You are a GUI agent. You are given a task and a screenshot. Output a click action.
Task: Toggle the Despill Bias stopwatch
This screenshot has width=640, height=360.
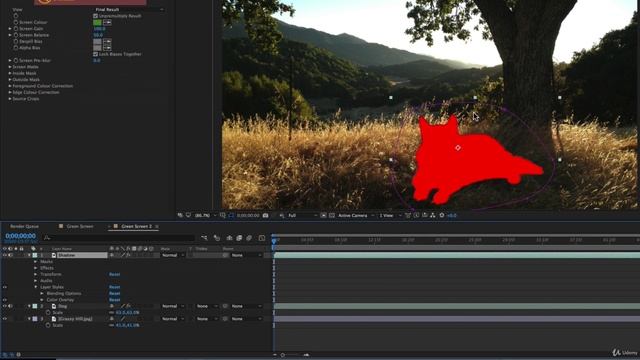coord(16,42)
